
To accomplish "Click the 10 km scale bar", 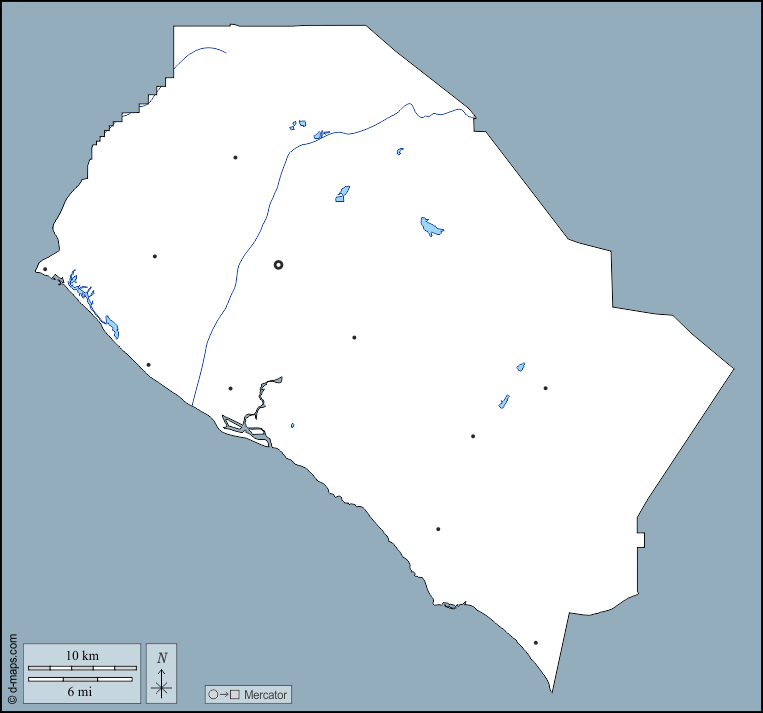I will coord(82,666).
